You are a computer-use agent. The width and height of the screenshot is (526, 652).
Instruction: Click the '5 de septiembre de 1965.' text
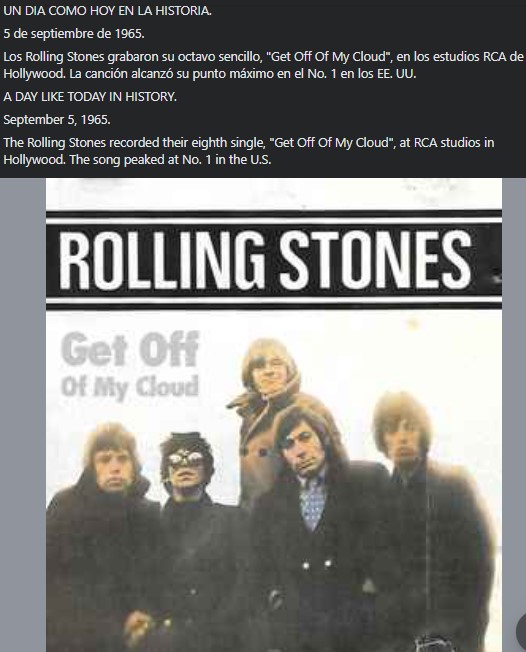pyautogui.click(x=74, y=34)
